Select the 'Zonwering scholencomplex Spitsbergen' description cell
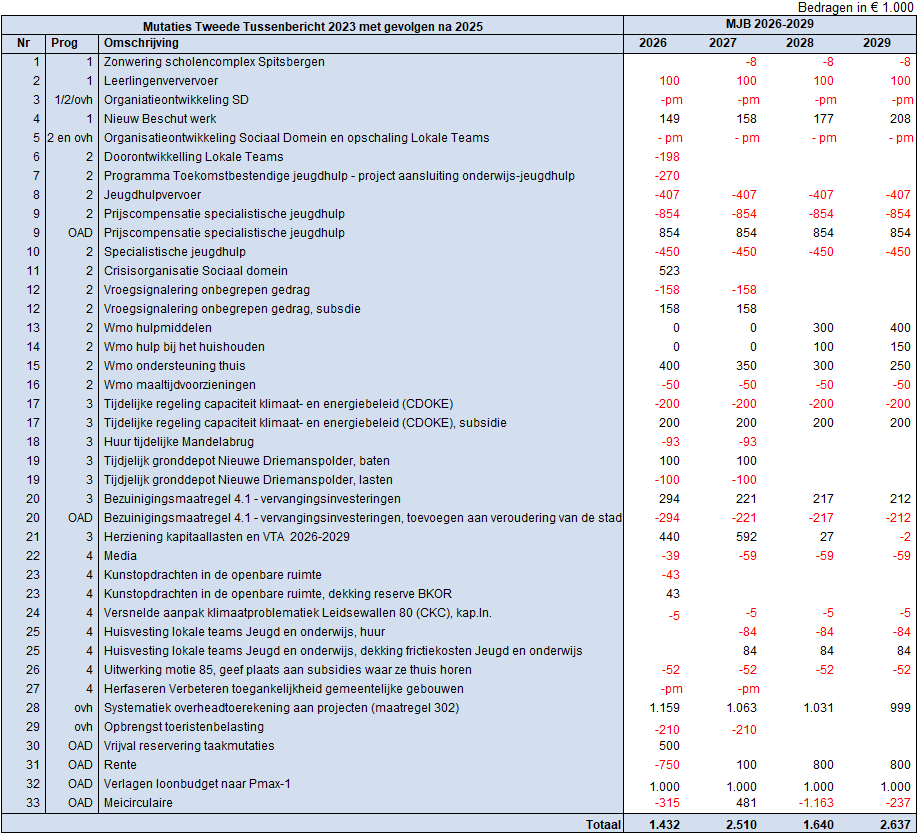 coord(214,62)
